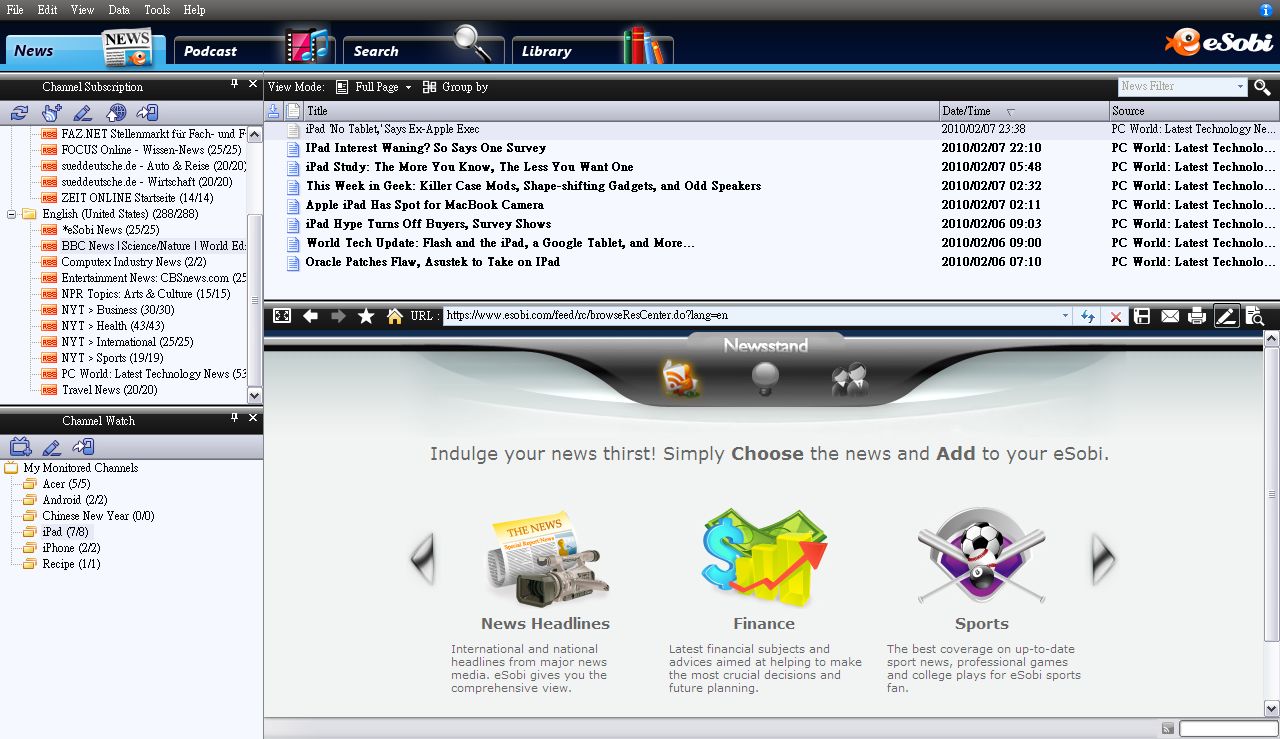
Task: Sort by the Source column header
Action: 1194,111
